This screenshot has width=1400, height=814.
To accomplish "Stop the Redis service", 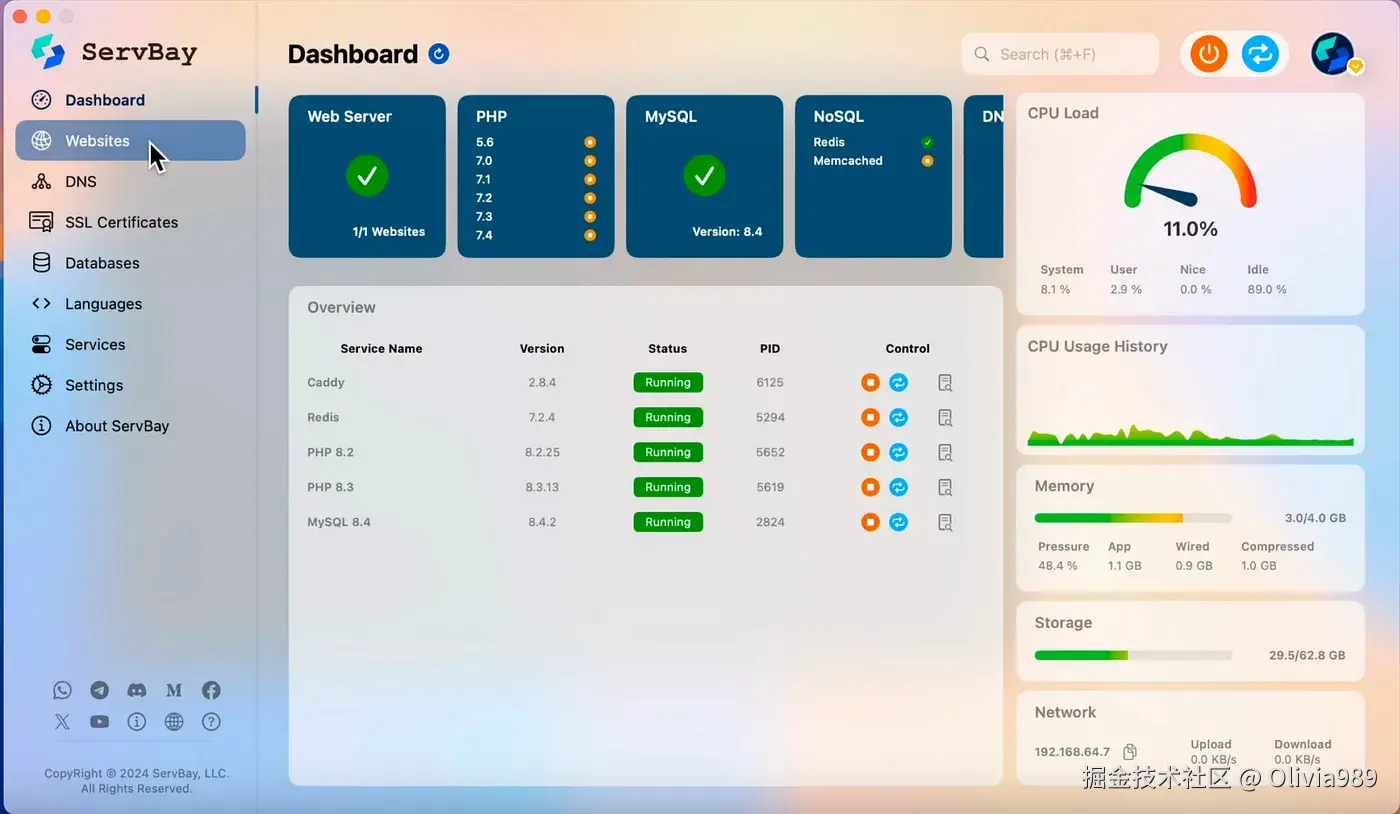I will [871, 417].
